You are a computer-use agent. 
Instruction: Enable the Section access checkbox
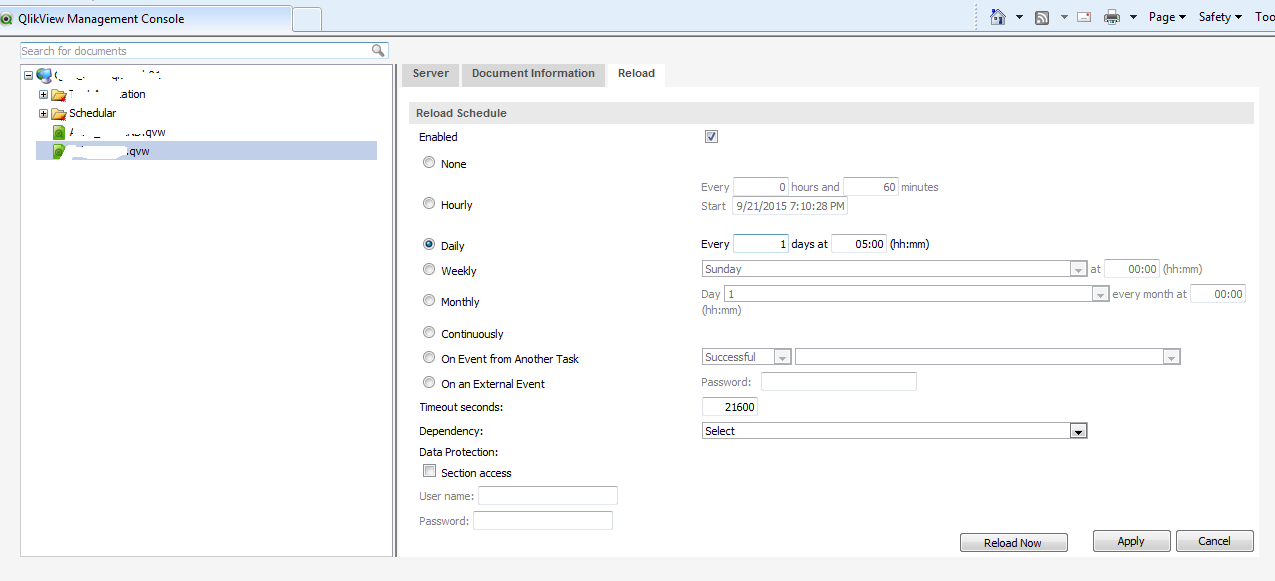(x=429, y=471)
